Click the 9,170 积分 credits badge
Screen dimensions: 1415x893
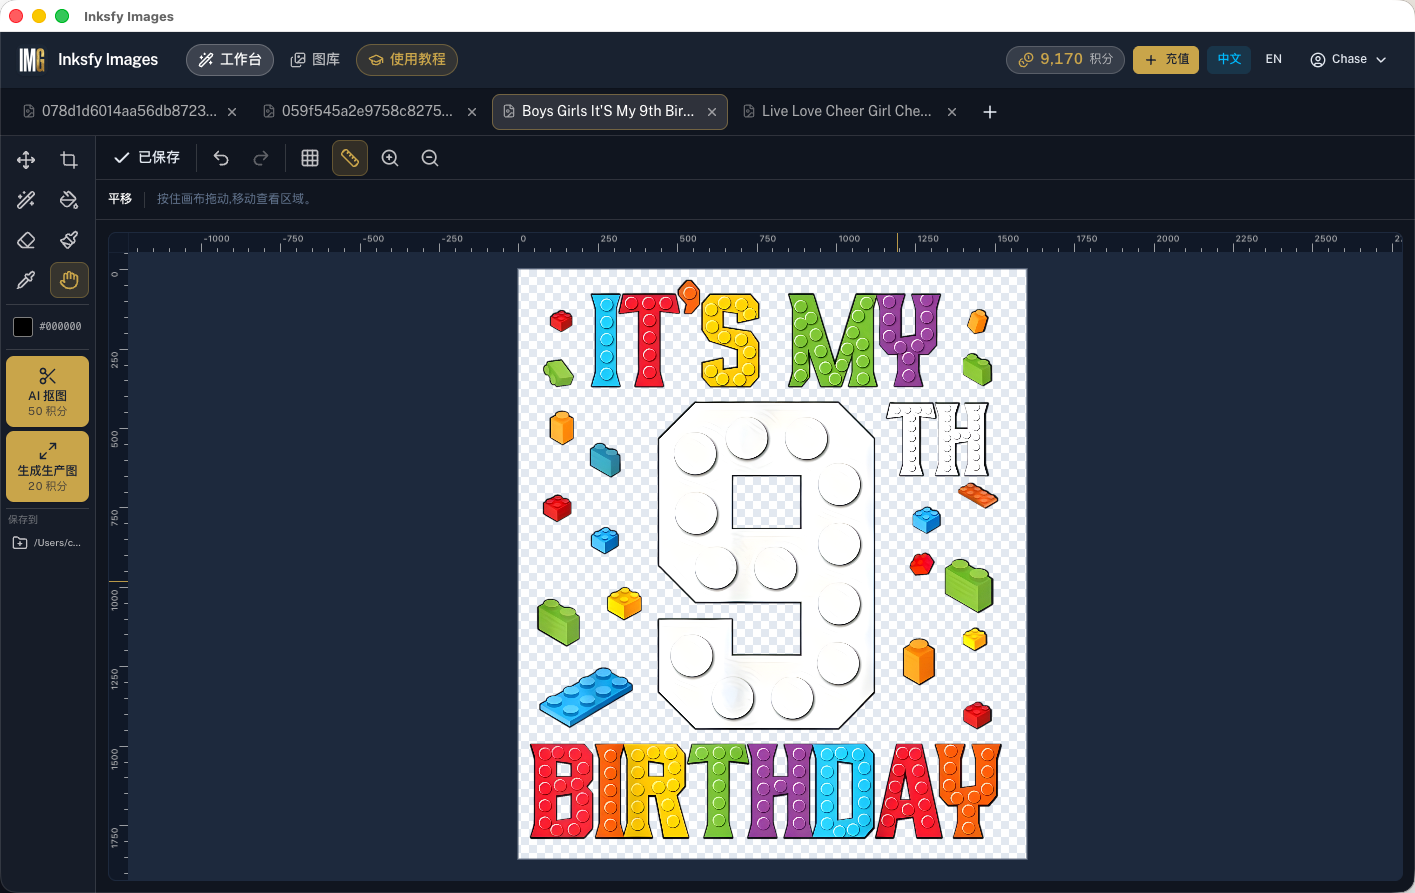point(1065,60)
